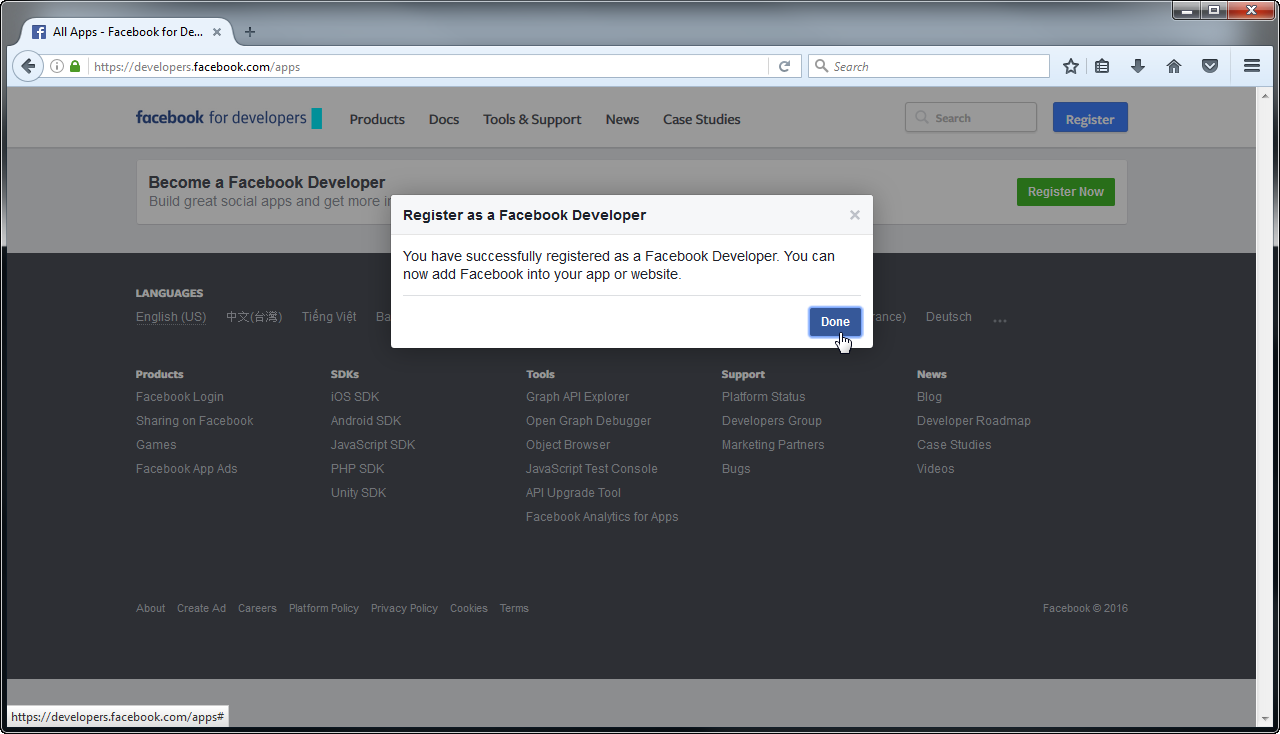
Task: Reload the page with the refresh icon
Action: click(785, 67)
